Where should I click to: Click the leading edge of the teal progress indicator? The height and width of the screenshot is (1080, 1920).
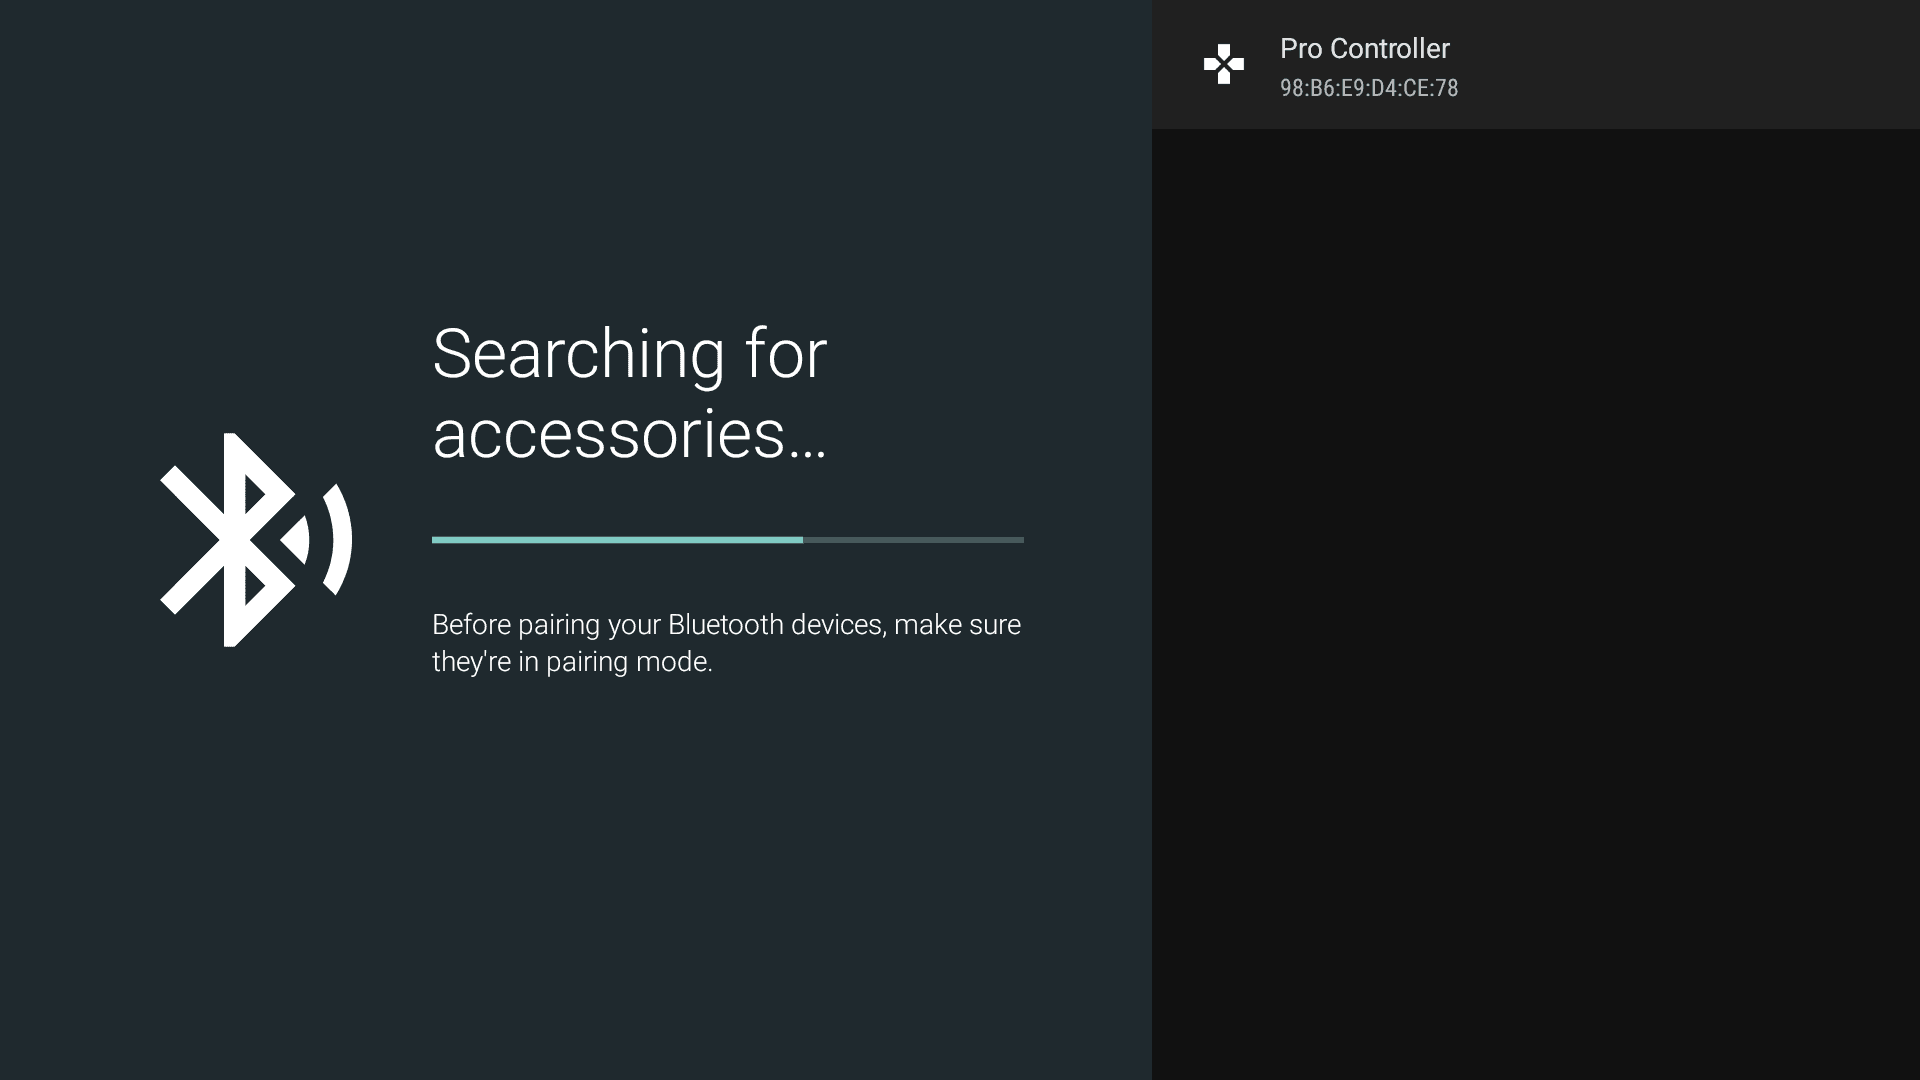pos(800,540)
